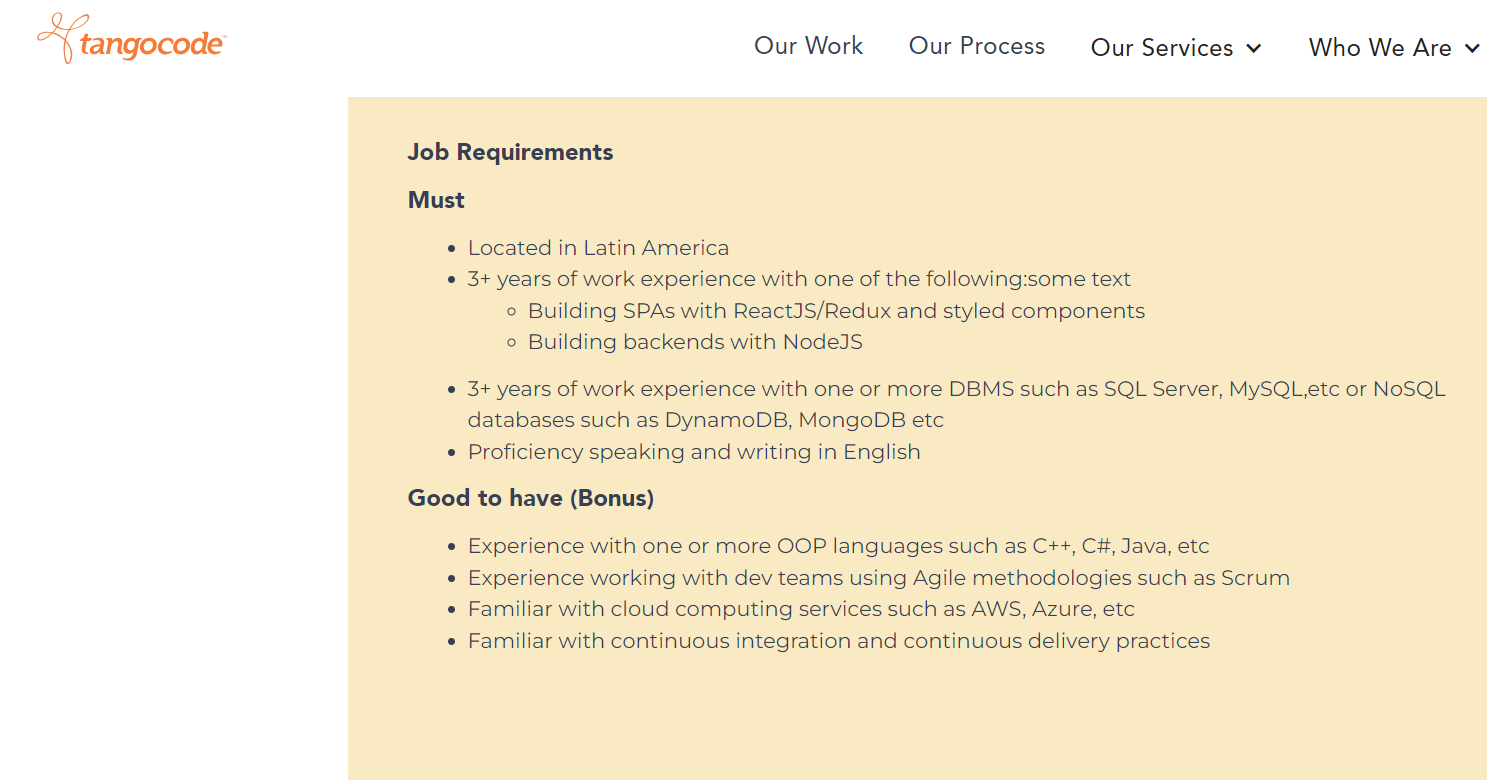Click the ReactJS/Redux styled components line
Screen dimensions: 1487x780
[836, 311]
